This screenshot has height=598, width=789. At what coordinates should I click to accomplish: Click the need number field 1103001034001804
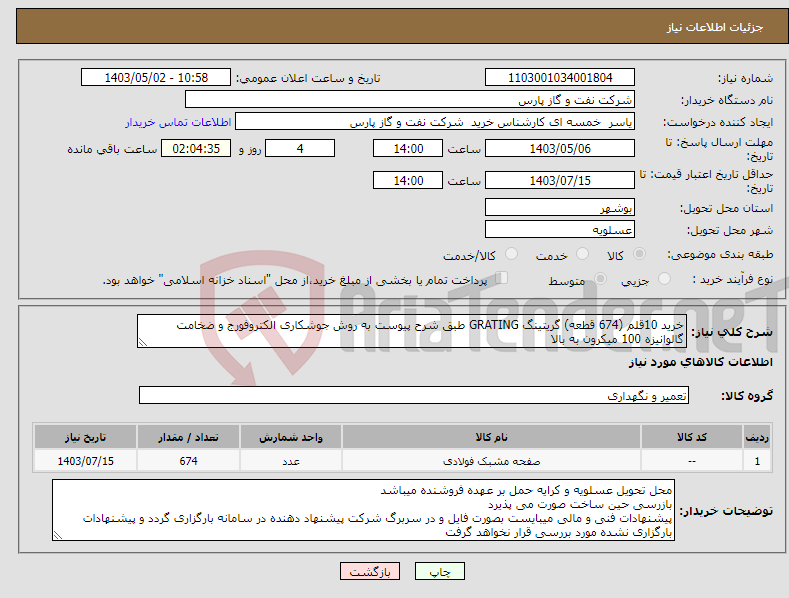pos(560,78)
